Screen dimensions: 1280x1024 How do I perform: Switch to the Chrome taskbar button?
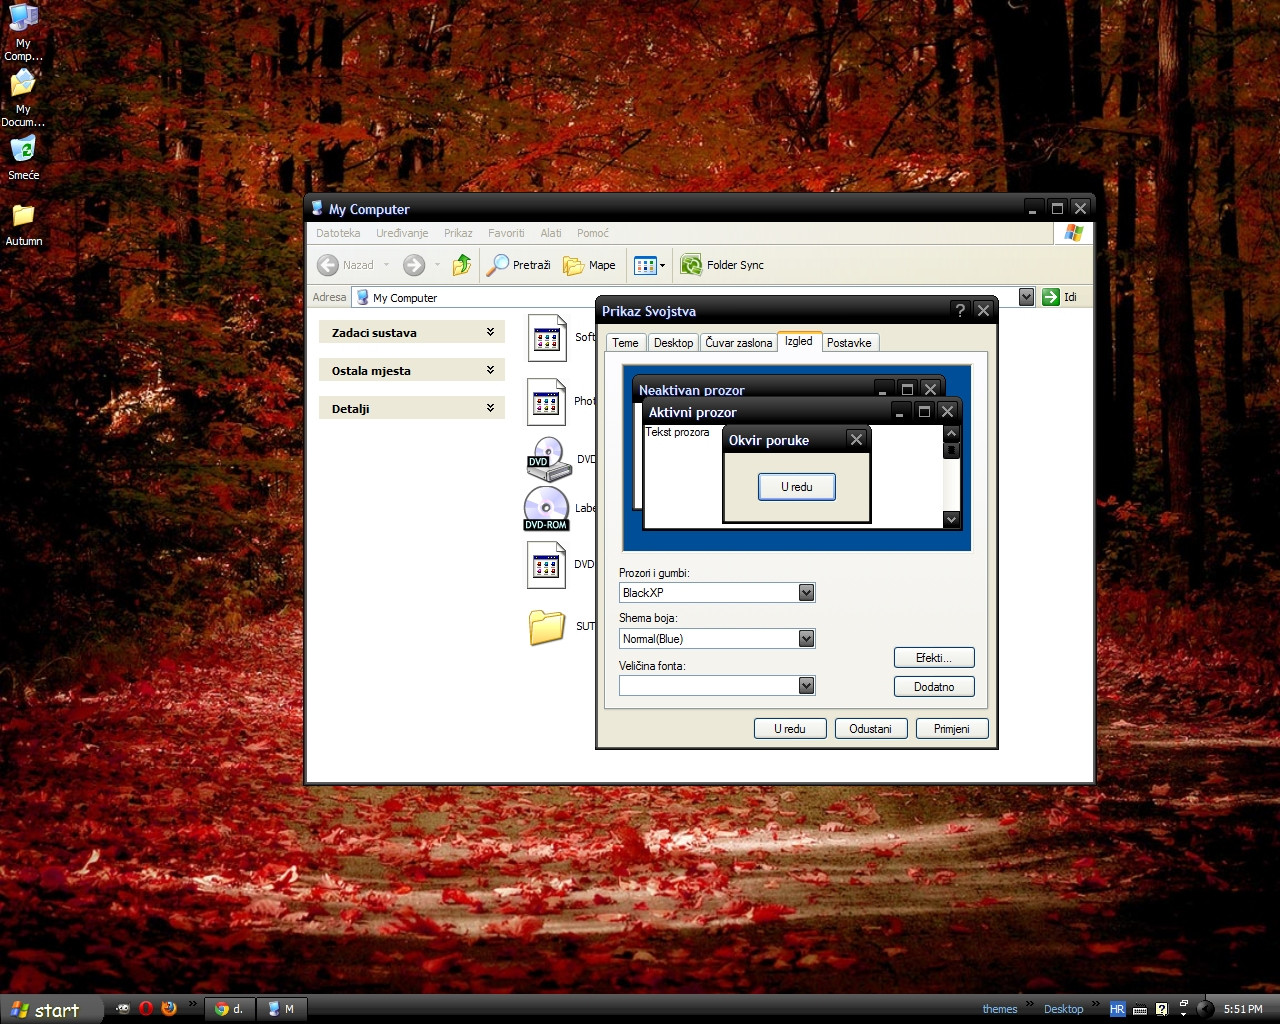point(230,1009)
